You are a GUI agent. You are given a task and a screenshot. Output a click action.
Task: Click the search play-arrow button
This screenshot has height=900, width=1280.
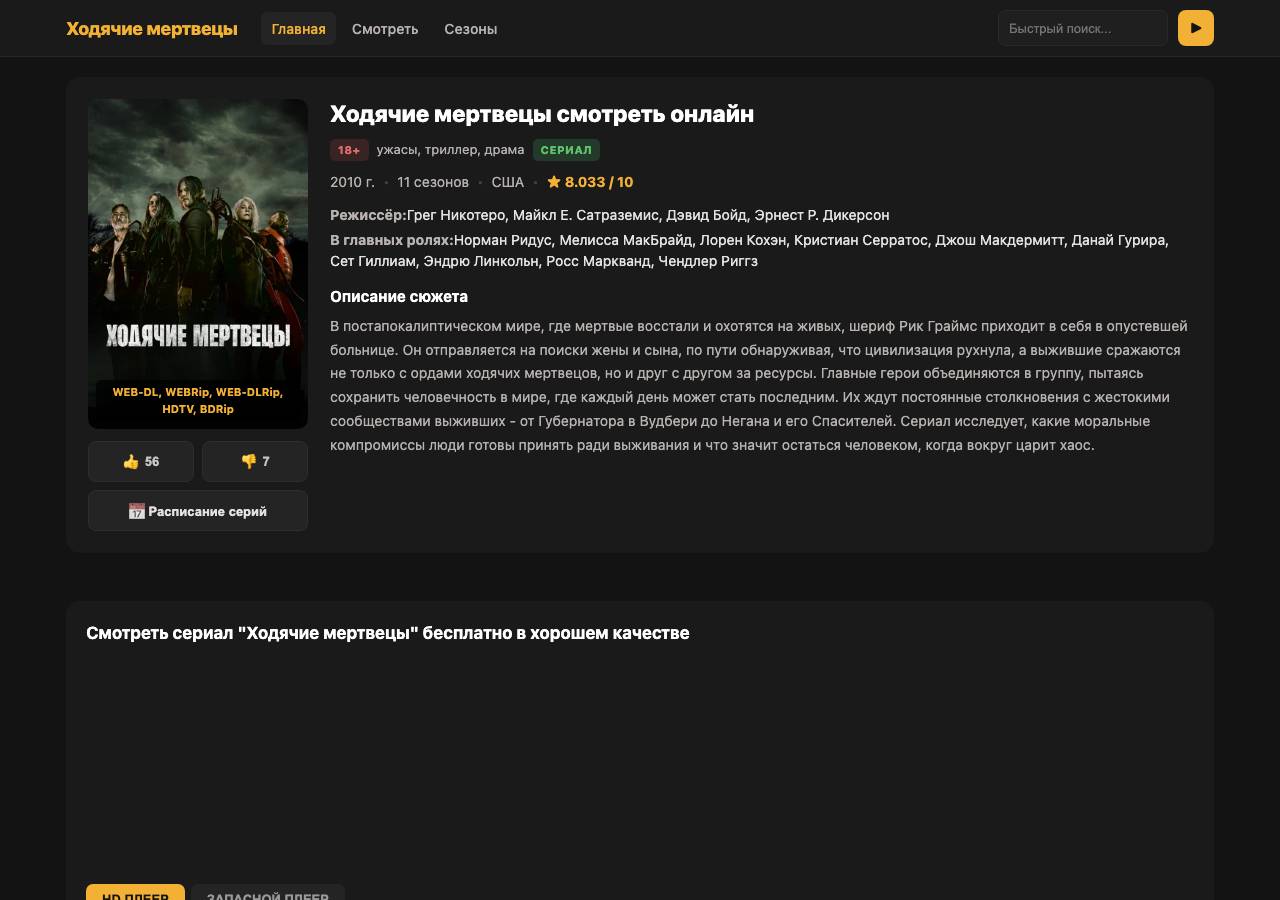(x=1196, y=28)
